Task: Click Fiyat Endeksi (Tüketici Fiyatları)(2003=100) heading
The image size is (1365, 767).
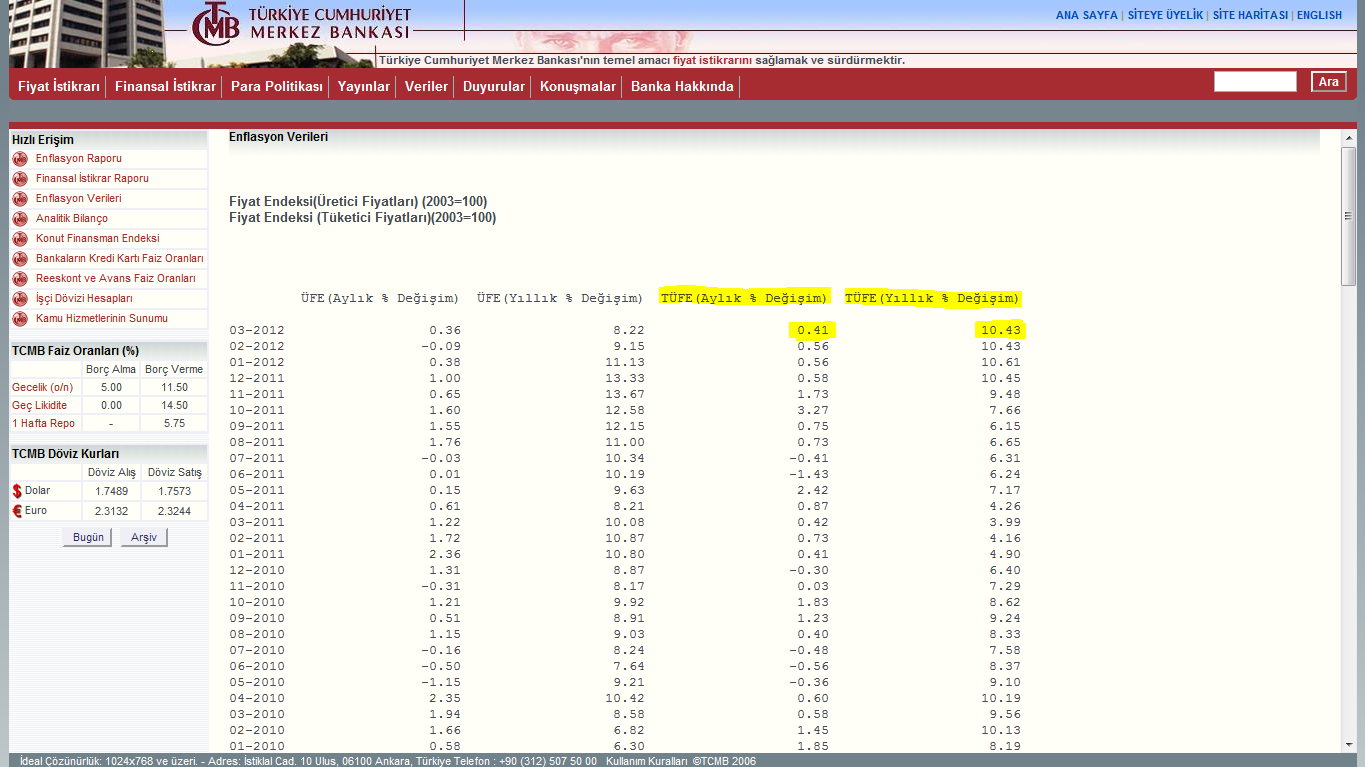Action: point(362,218)
